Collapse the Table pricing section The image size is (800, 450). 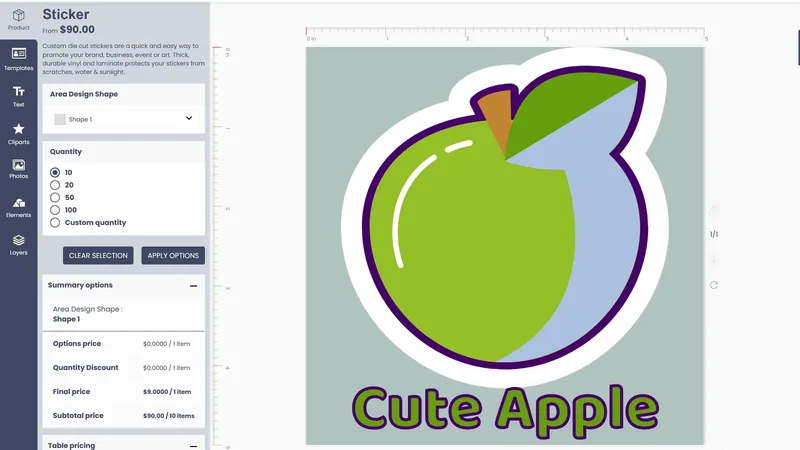193,446
